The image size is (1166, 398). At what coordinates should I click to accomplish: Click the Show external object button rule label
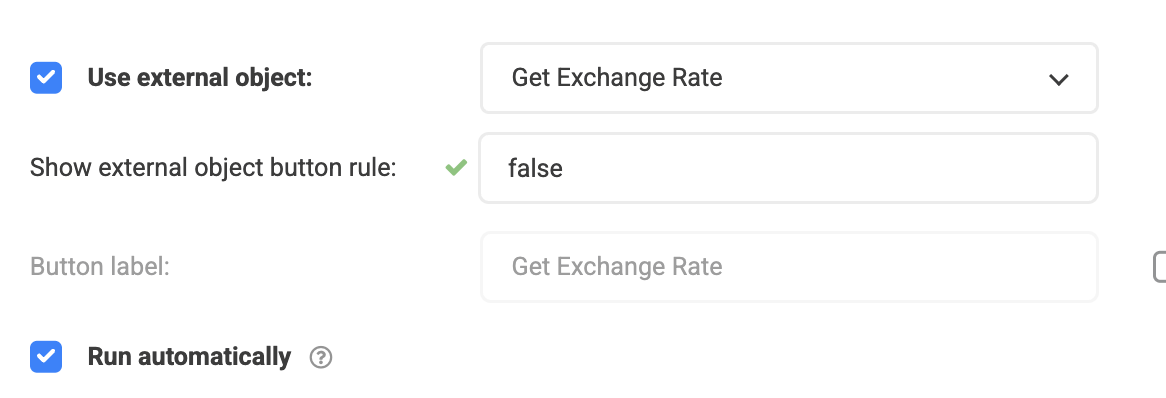(x=213, y=168)
